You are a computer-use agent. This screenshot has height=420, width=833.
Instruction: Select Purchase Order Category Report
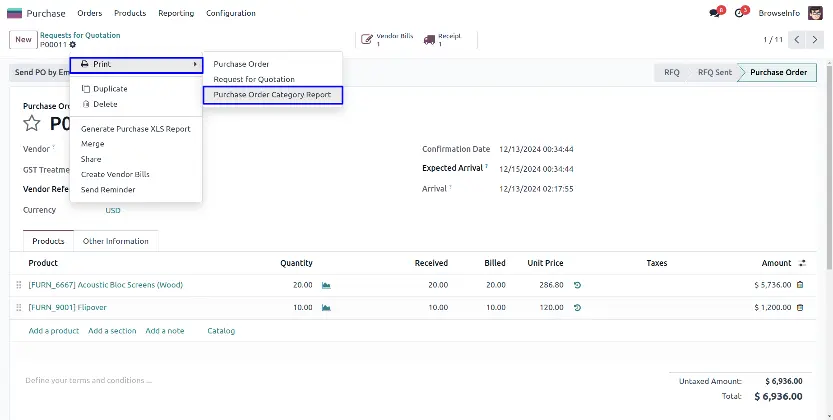tap(272, 95)
